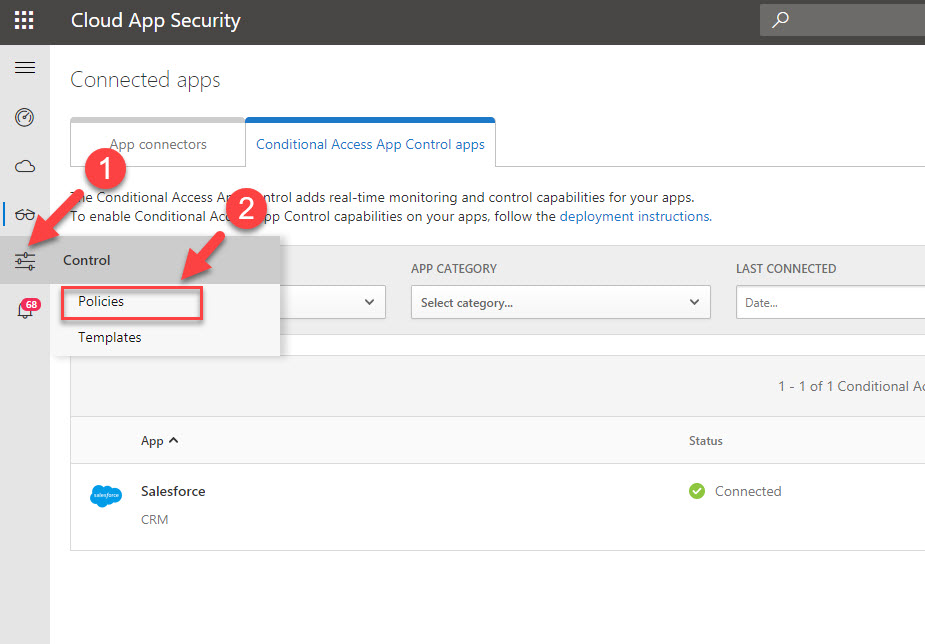The width and height of the screenshot is (925, 644).
Task: Click the search magnifier icon
Action: point(780,20)
